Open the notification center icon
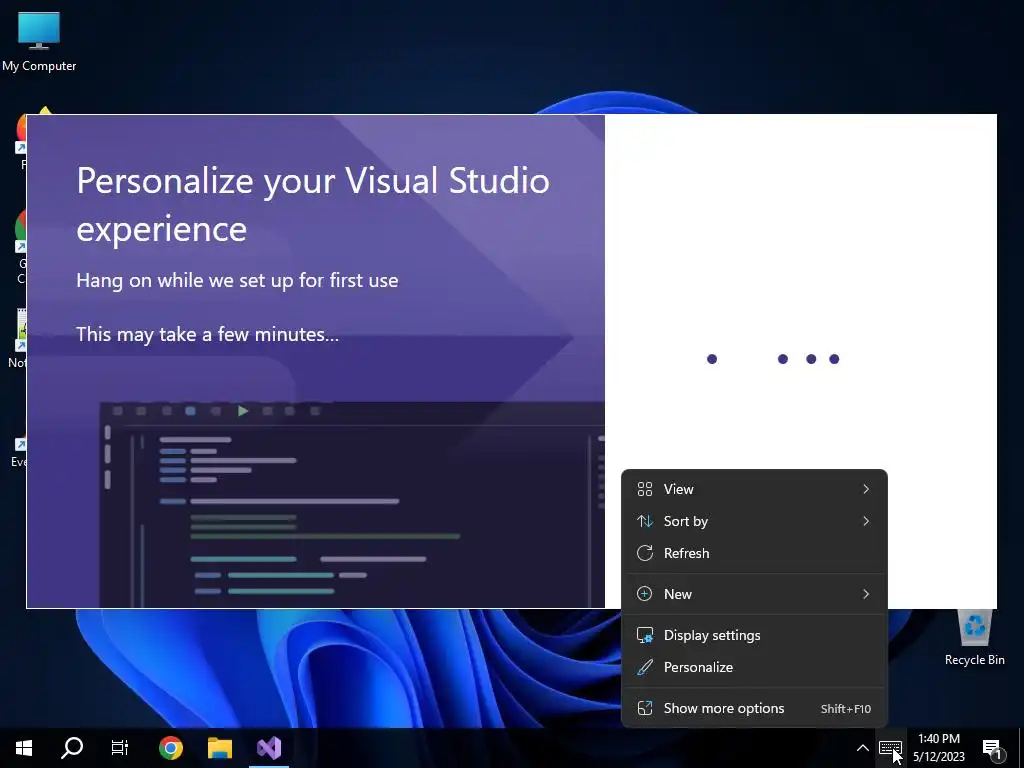Image resolution: width=1024 pixels, height=768 pixels. click(992, 749)
